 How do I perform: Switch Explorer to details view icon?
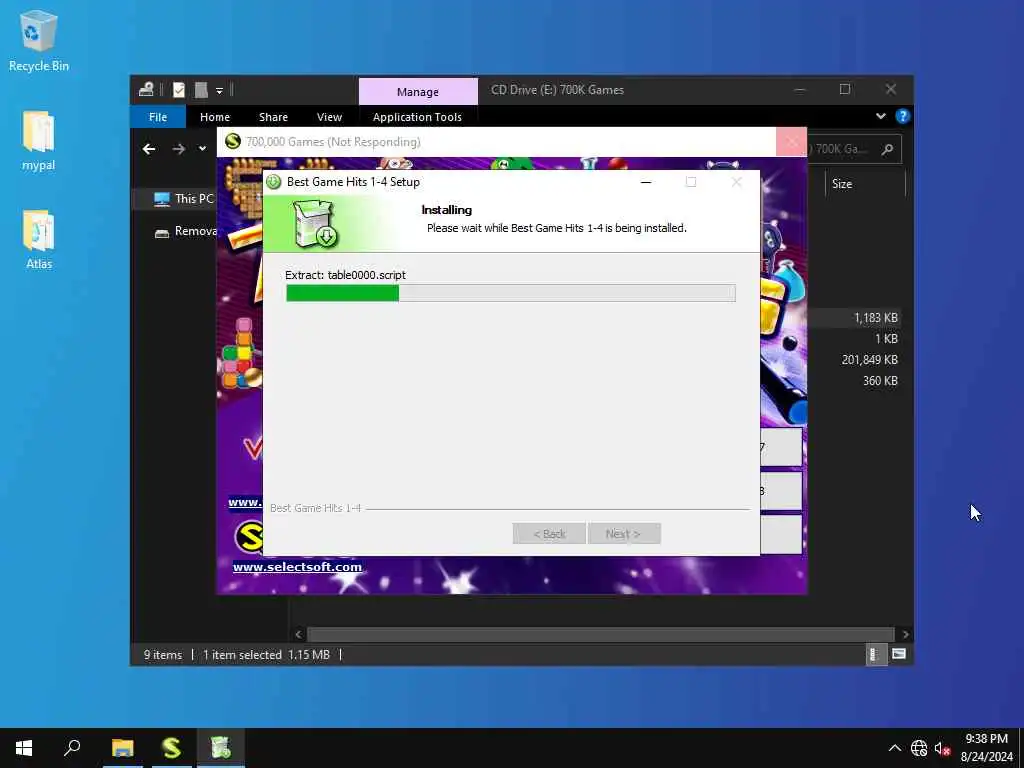coord(874,654)
